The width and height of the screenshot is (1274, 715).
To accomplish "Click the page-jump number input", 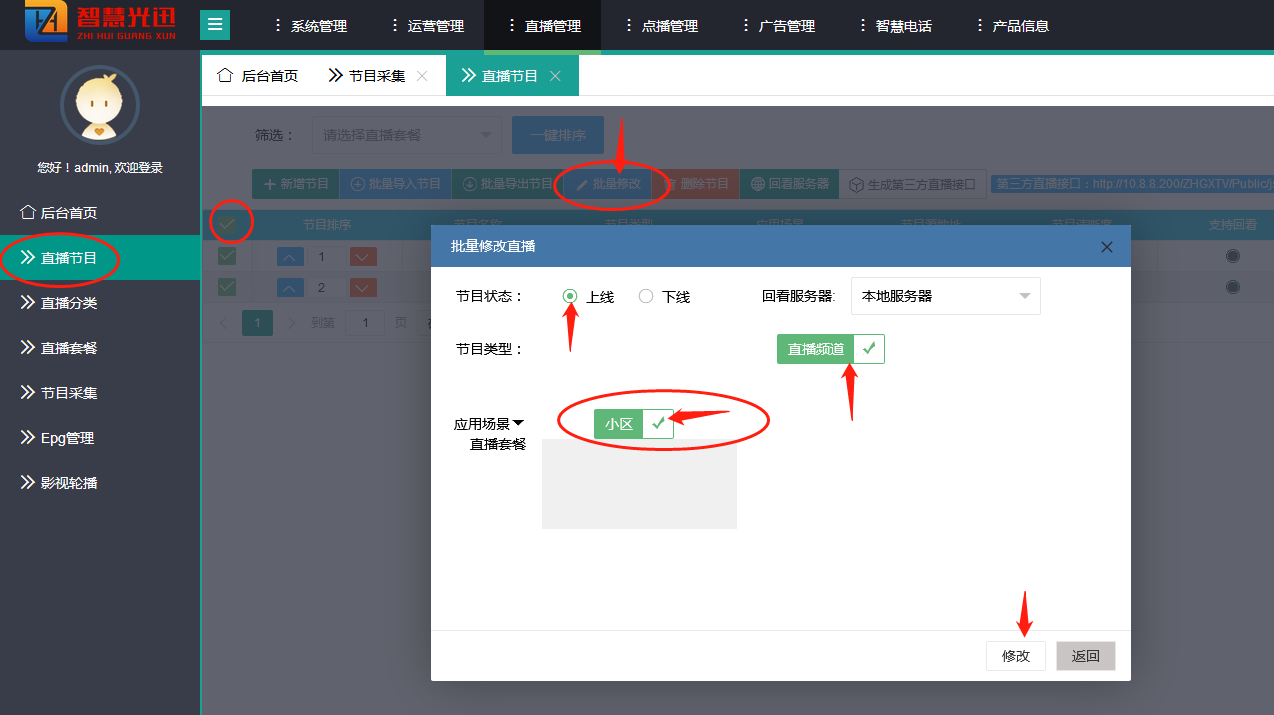I will tap(366, 322).
